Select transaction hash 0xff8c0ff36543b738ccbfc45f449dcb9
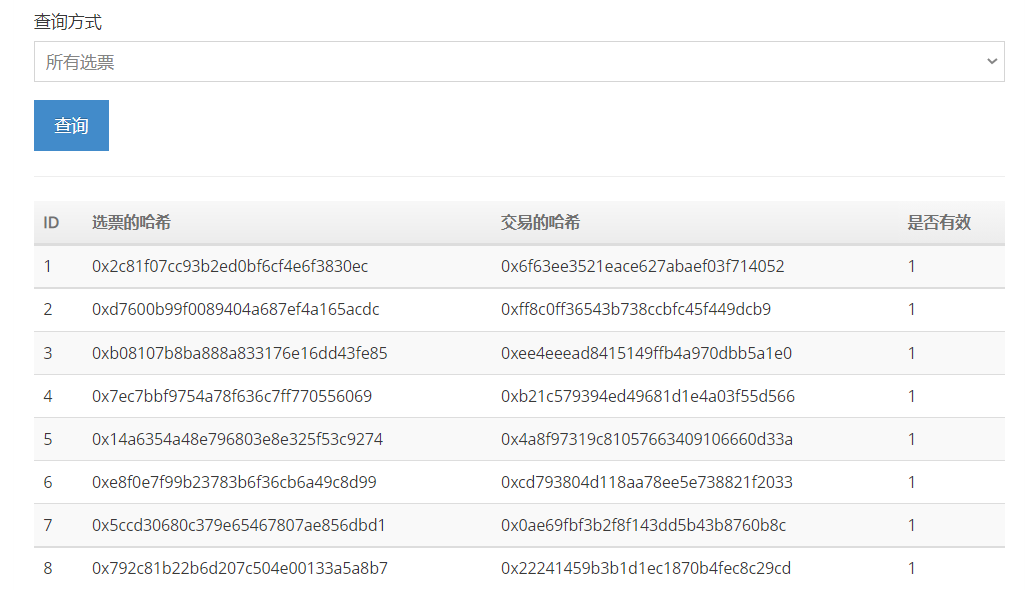Image resolution: width=1025 pixels, height=590 pixels. coord(636,309)
